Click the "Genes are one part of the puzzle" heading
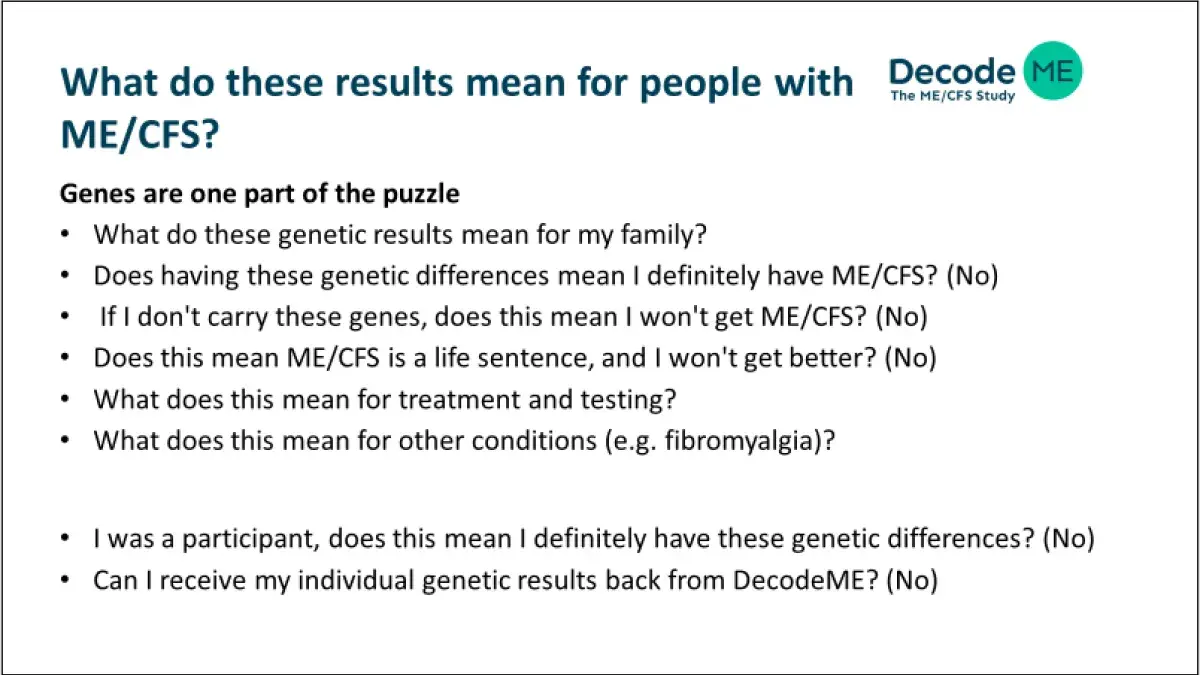 point(260,193)
